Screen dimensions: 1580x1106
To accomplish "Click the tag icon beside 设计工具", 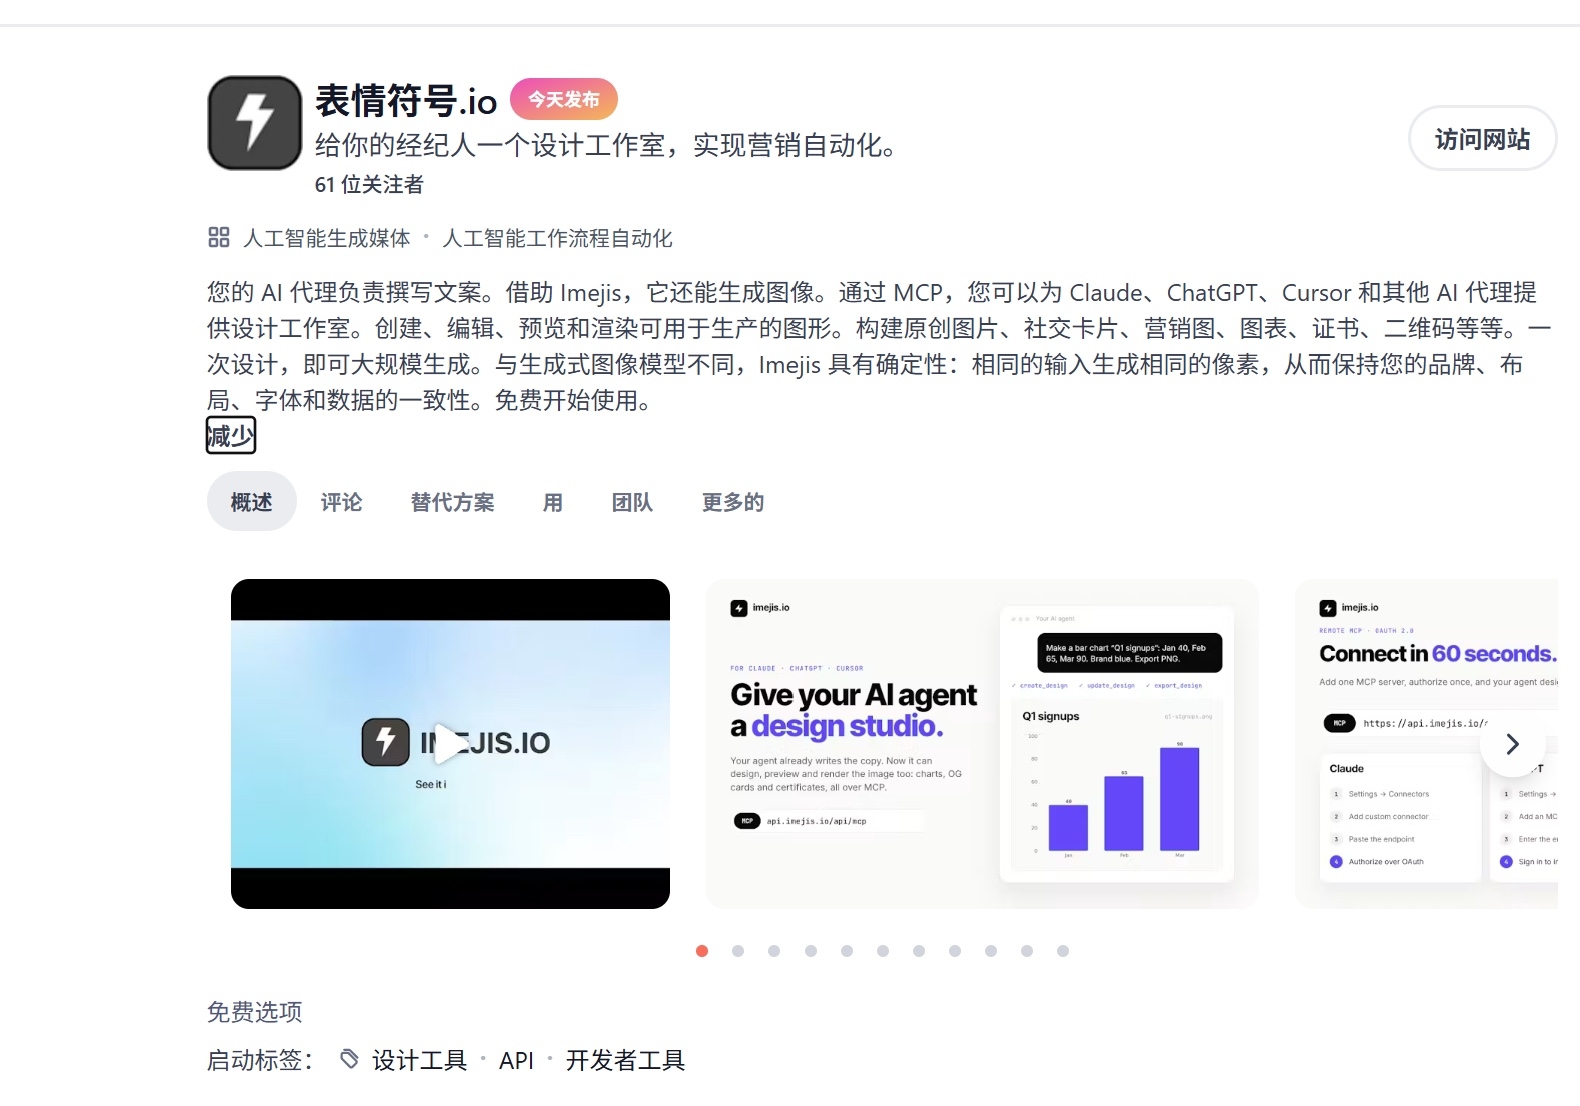I will pos(349,1058).
